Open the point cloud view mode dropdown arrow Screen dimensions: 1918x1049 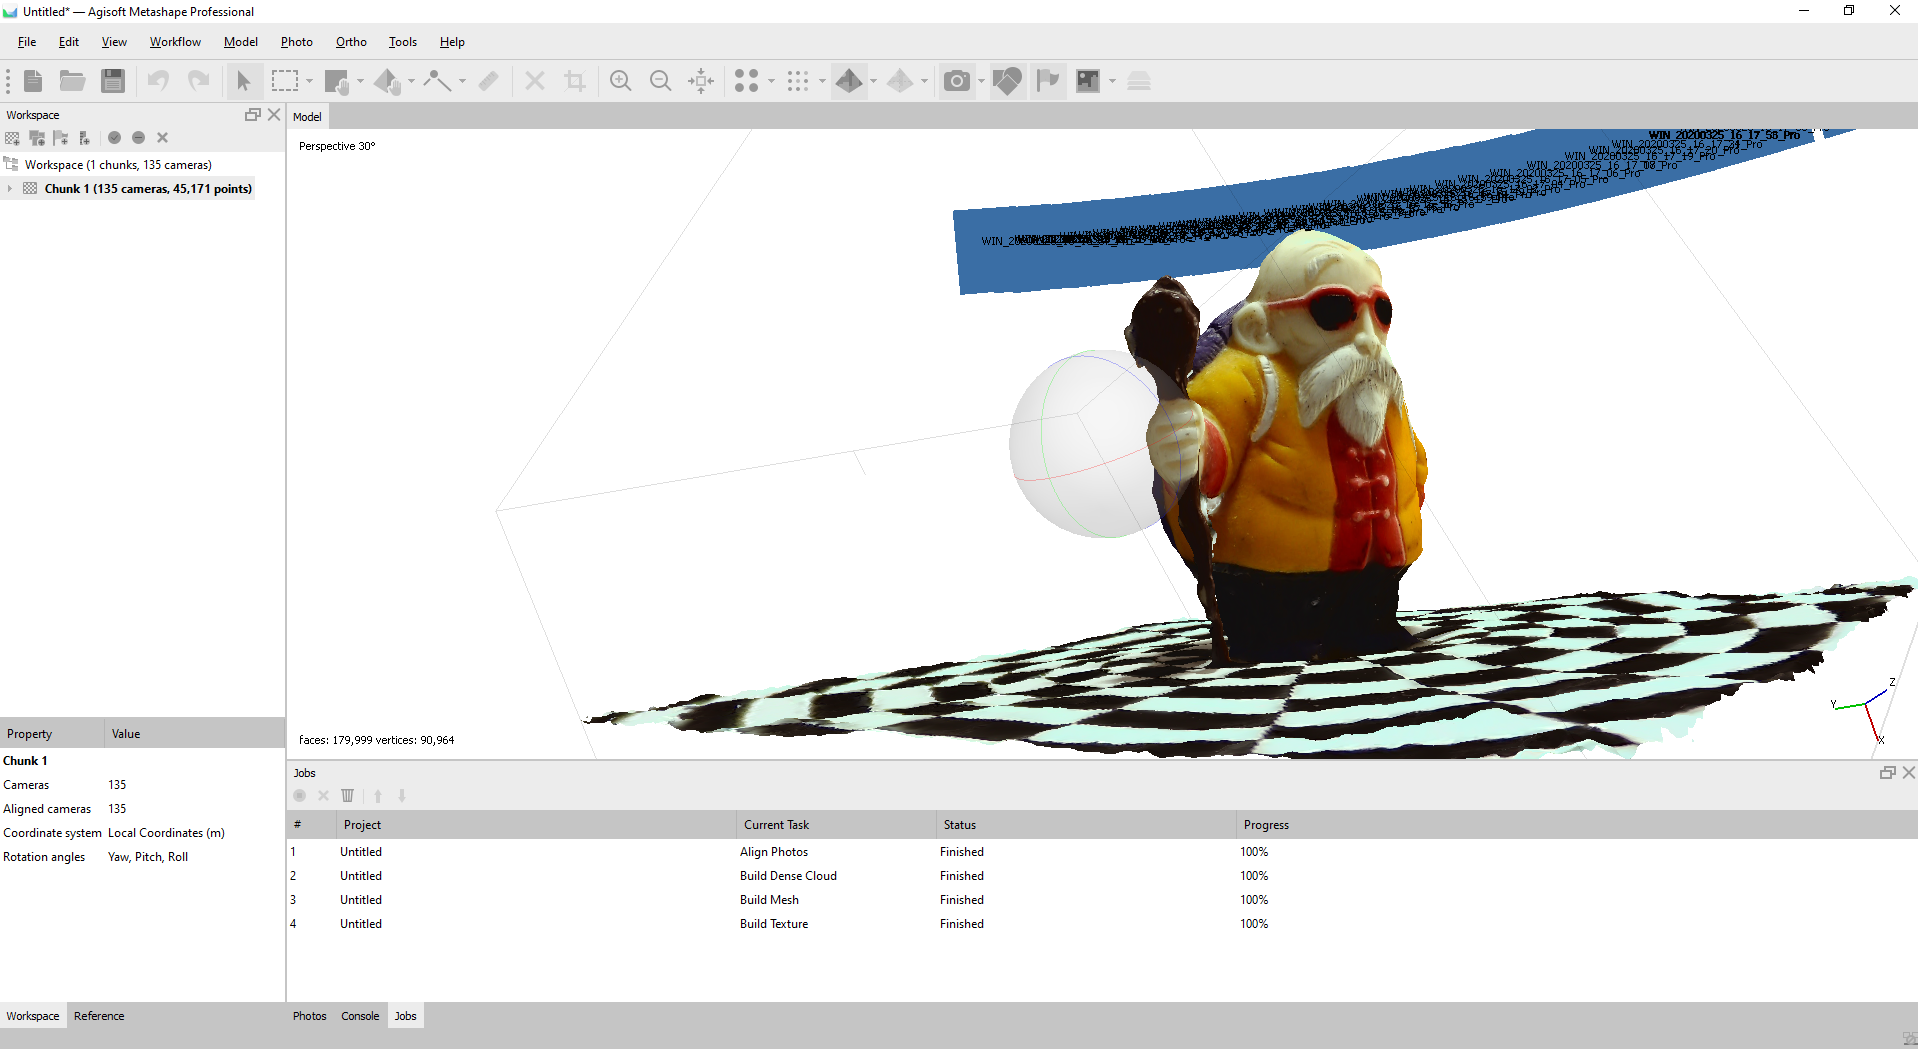tap(772, 81)
